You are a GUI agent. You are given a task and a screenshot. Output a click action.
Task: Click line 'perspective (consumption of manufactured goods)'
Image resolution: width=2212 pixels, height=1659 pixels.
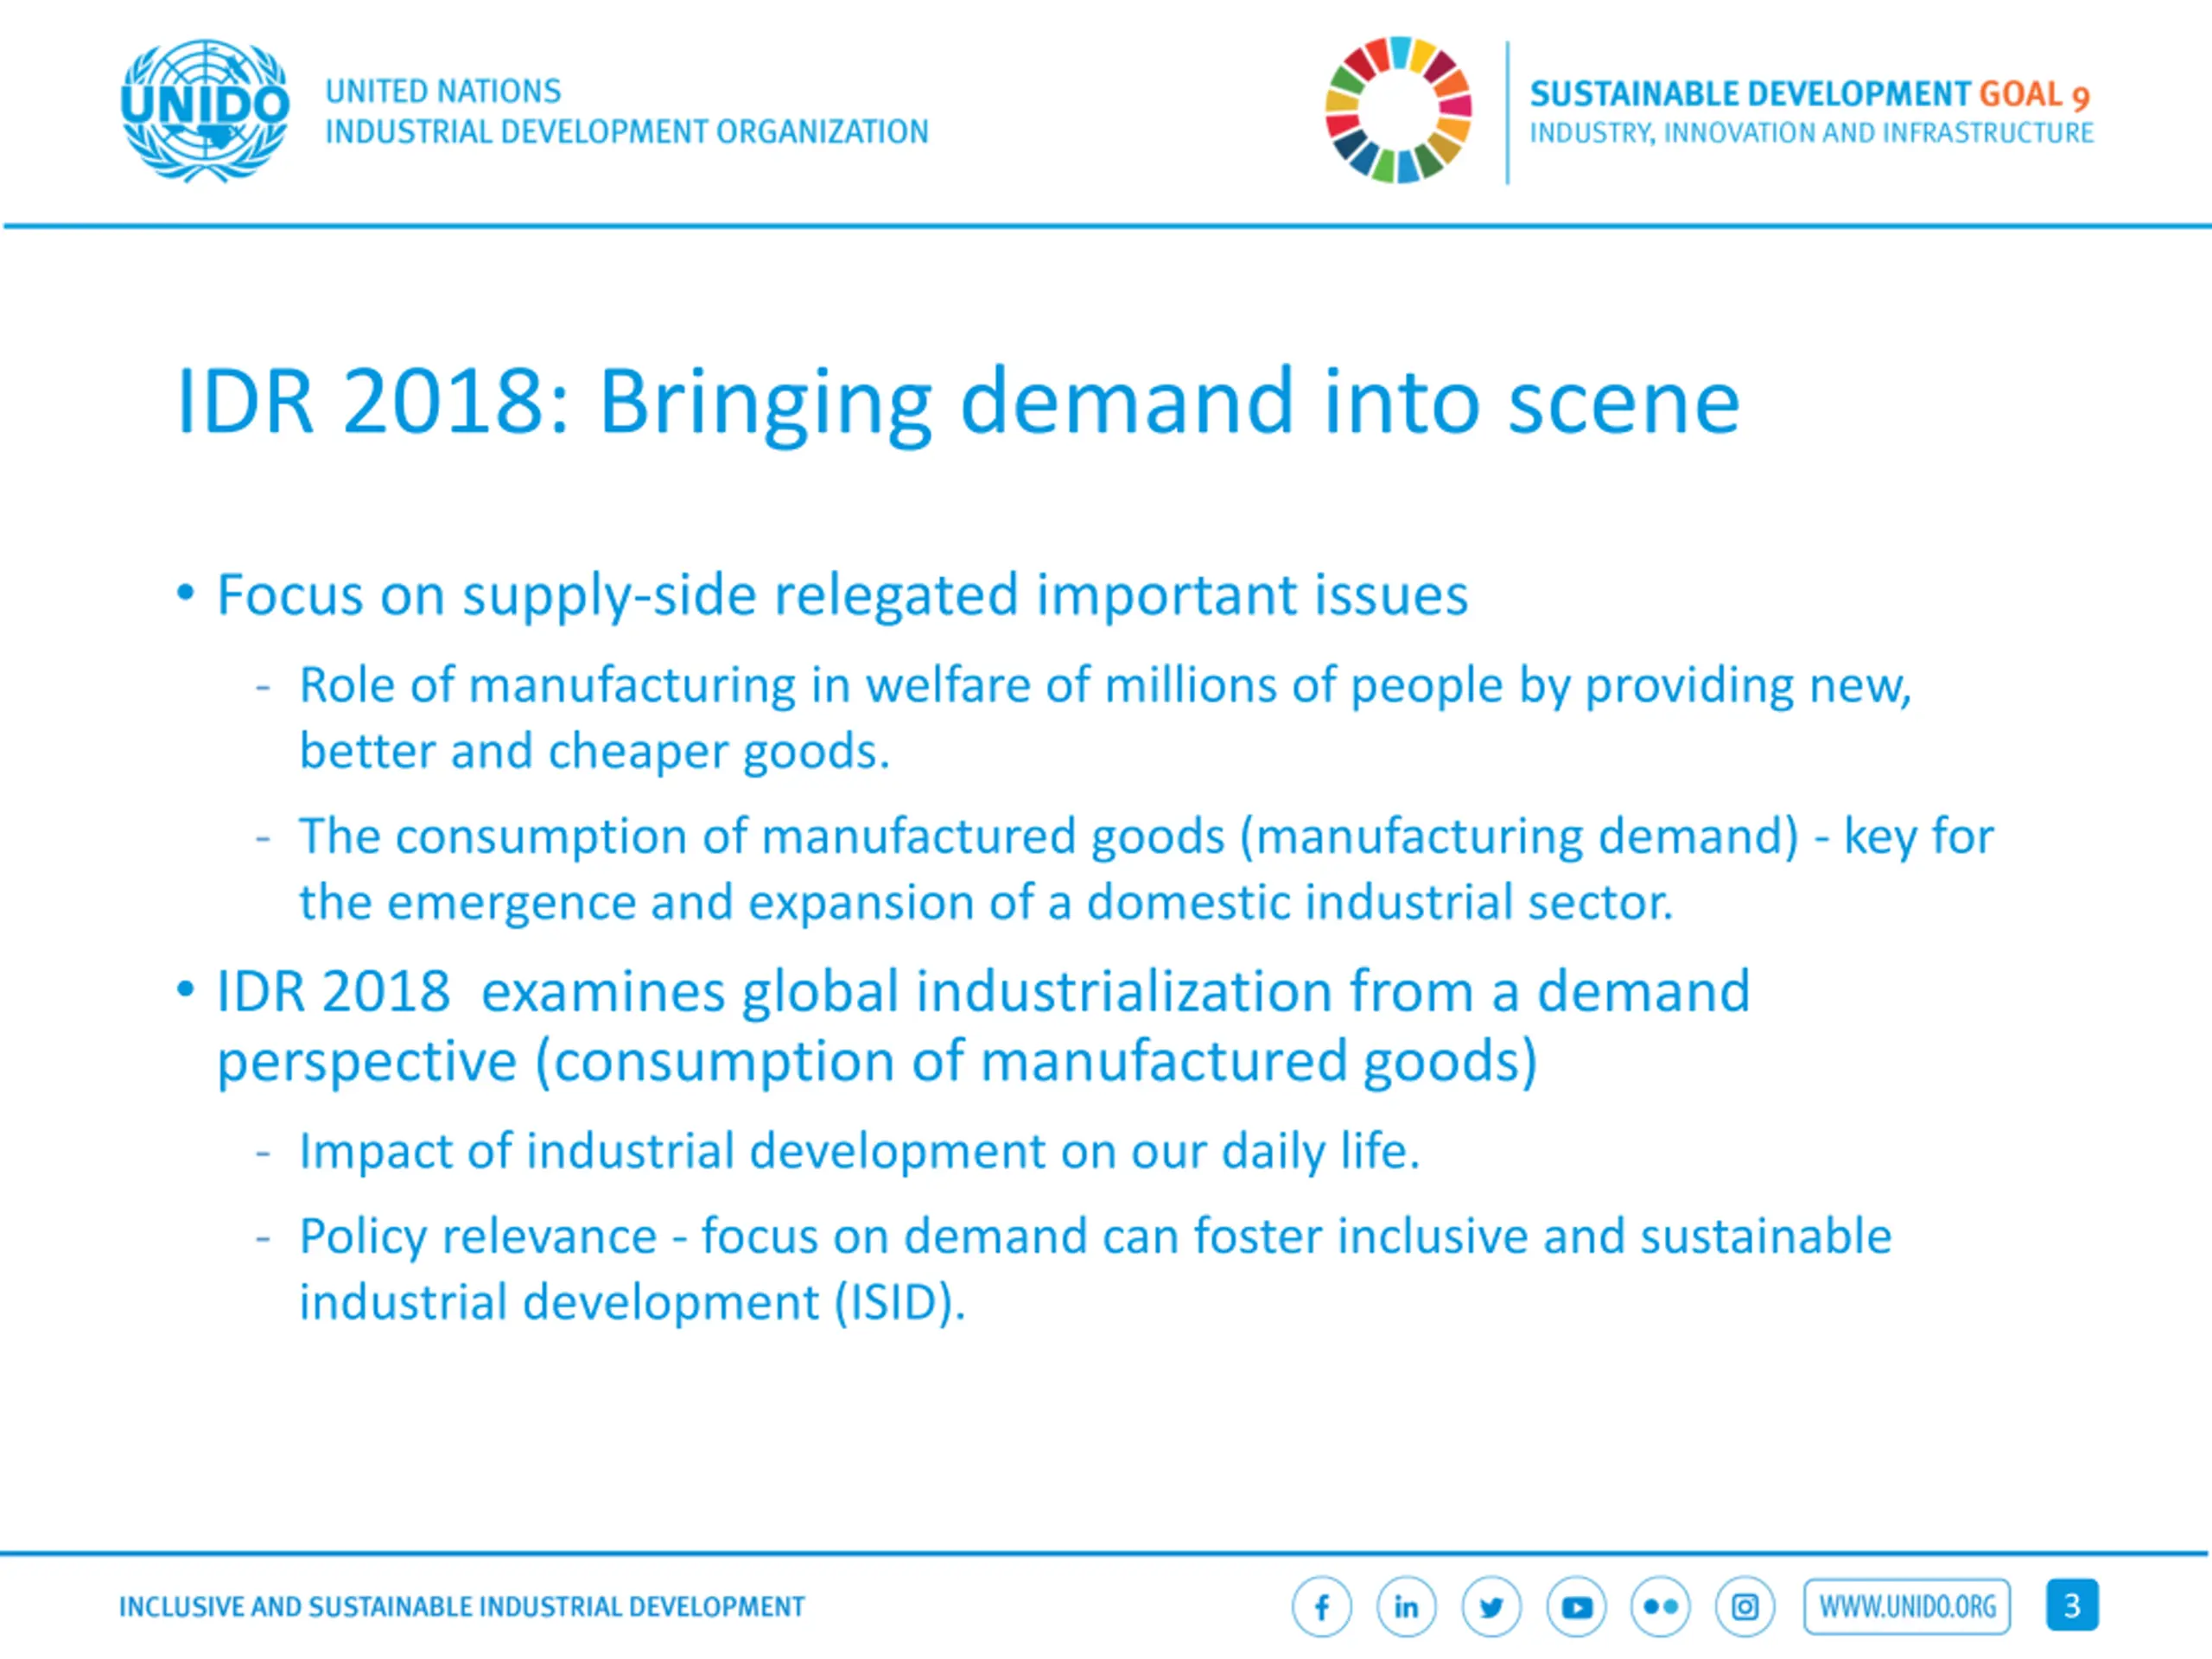877,1062
